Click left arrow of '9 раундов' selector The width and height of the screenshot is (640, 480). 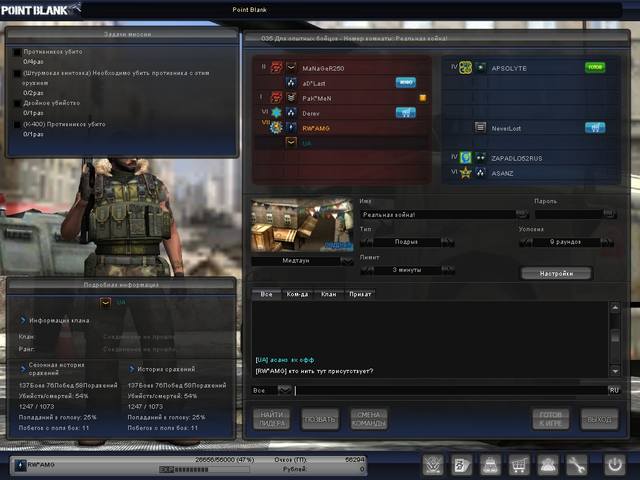[x=525, y=242]
